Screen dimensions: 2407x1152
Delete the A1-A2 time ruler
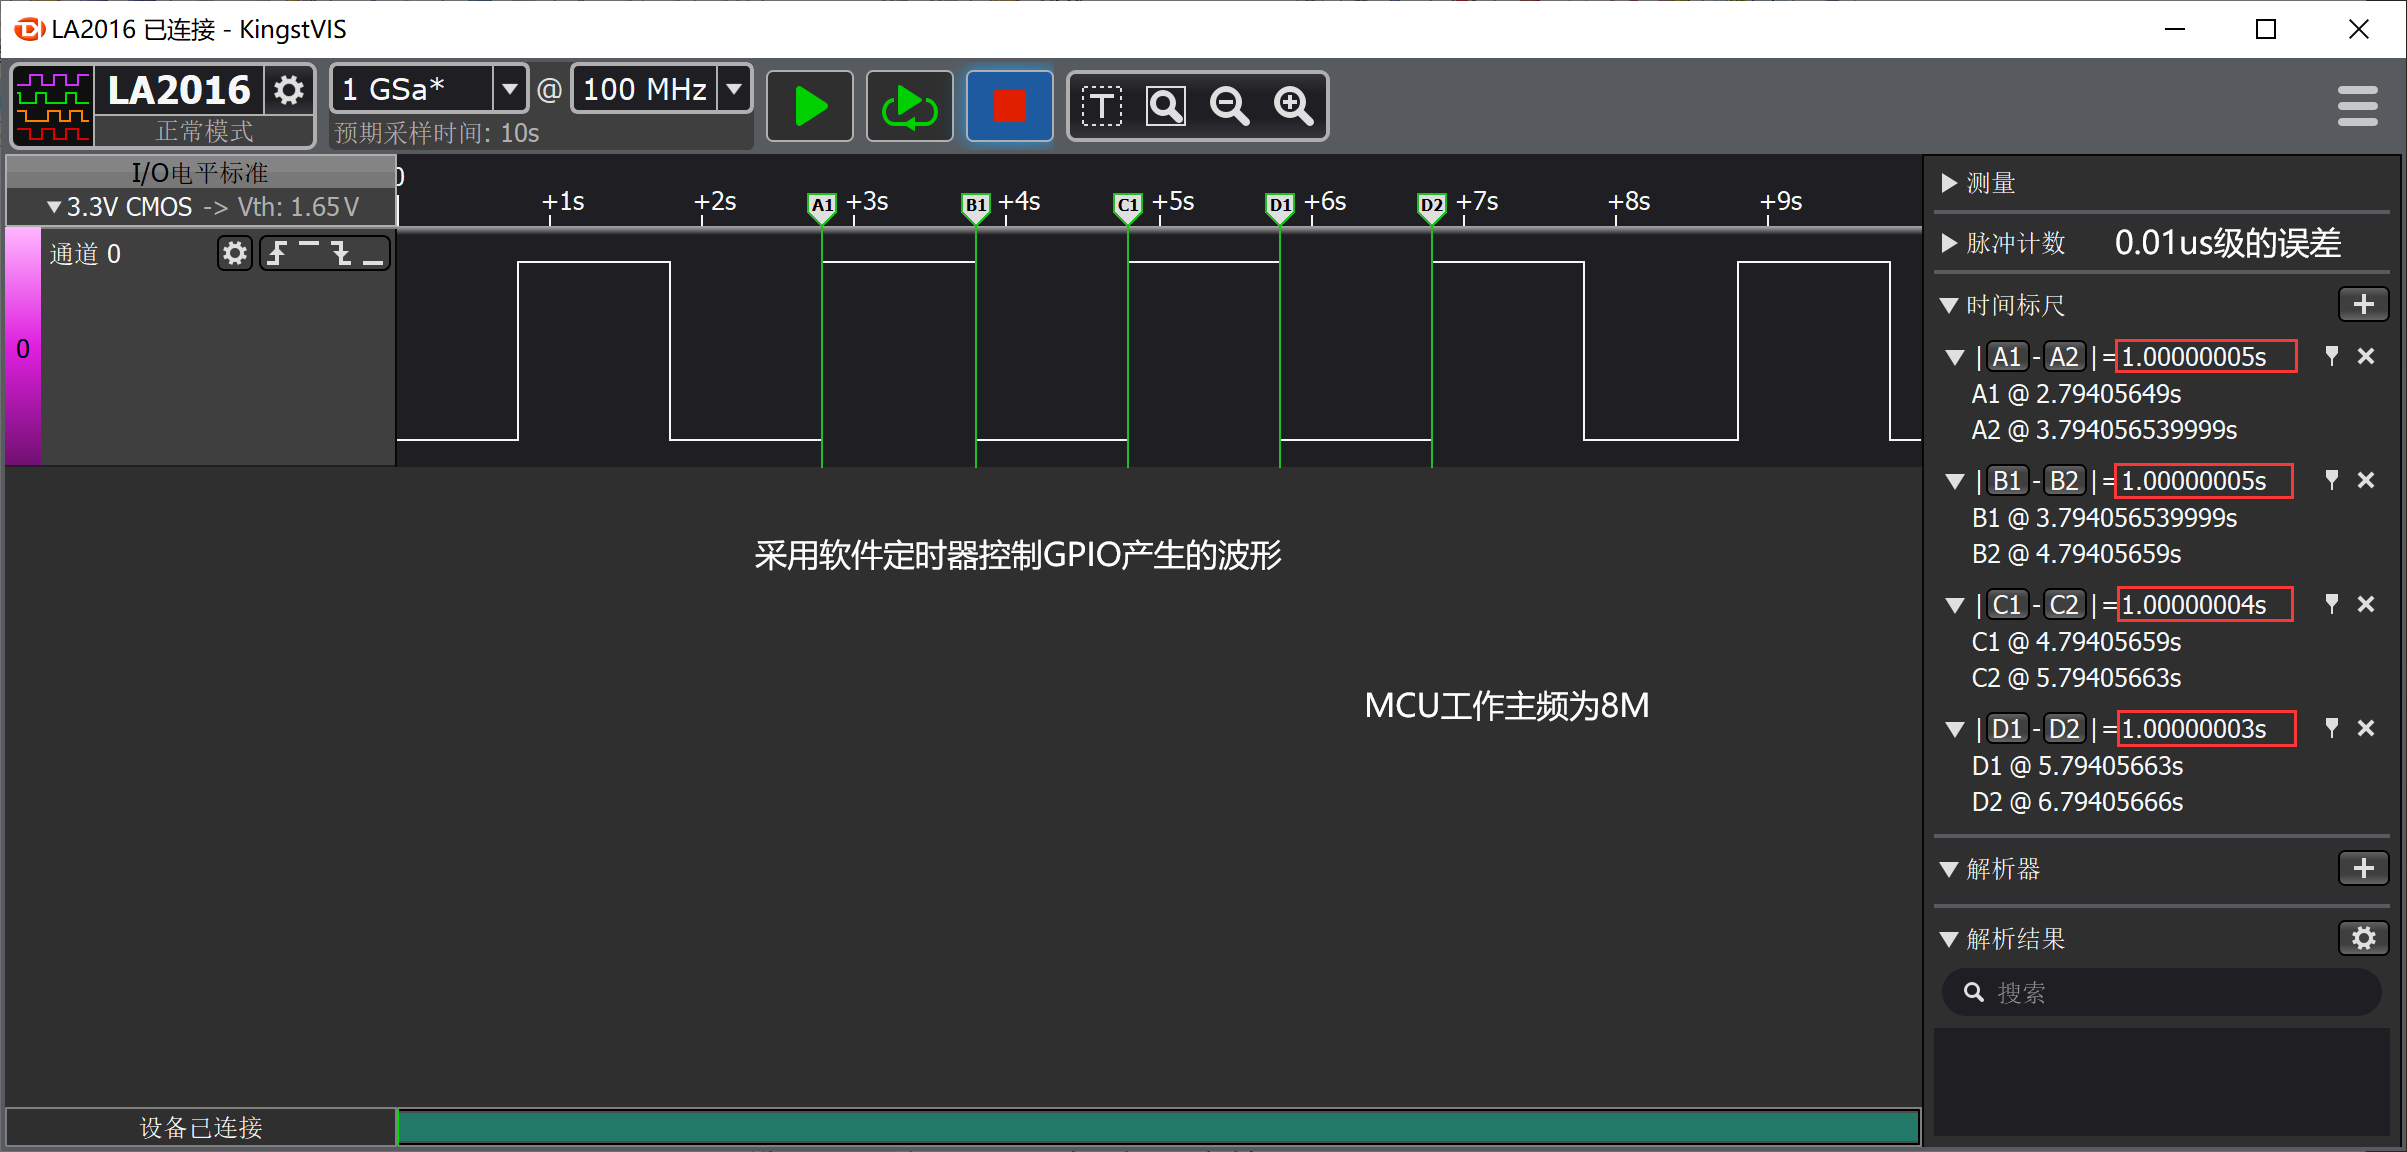[2366, 356]
